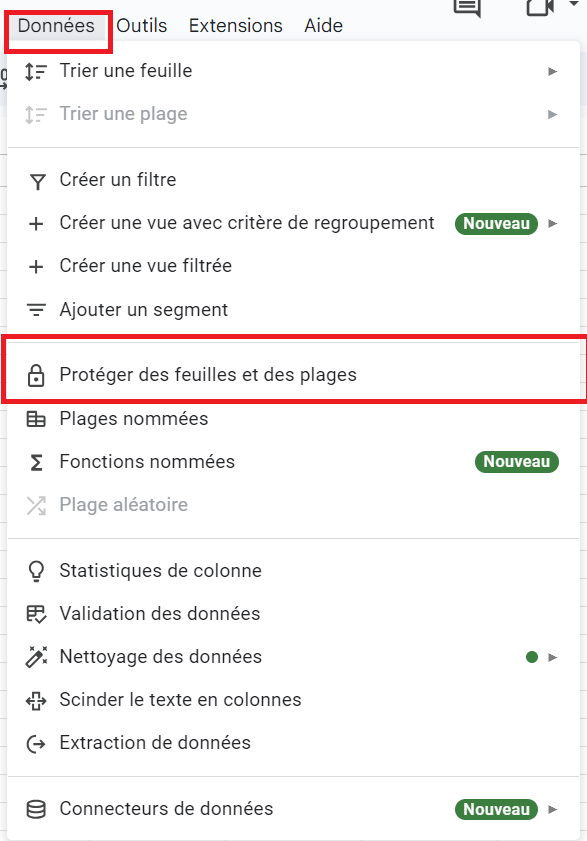Screen dimensions: 587x841
Task: Expand the Nettoyage des données submenu arrow
Action: click(553, 657)
